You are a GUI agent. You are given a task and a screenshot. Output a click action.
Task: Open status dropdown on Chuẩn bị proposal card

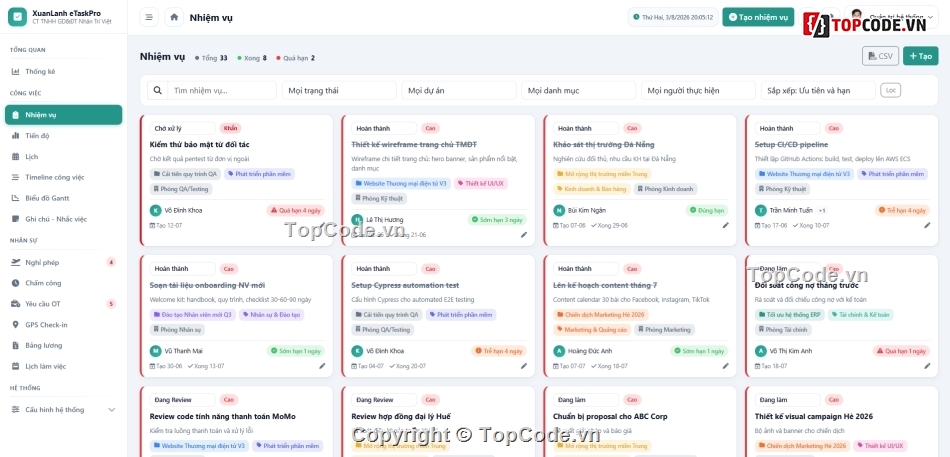tap(586, 400)
